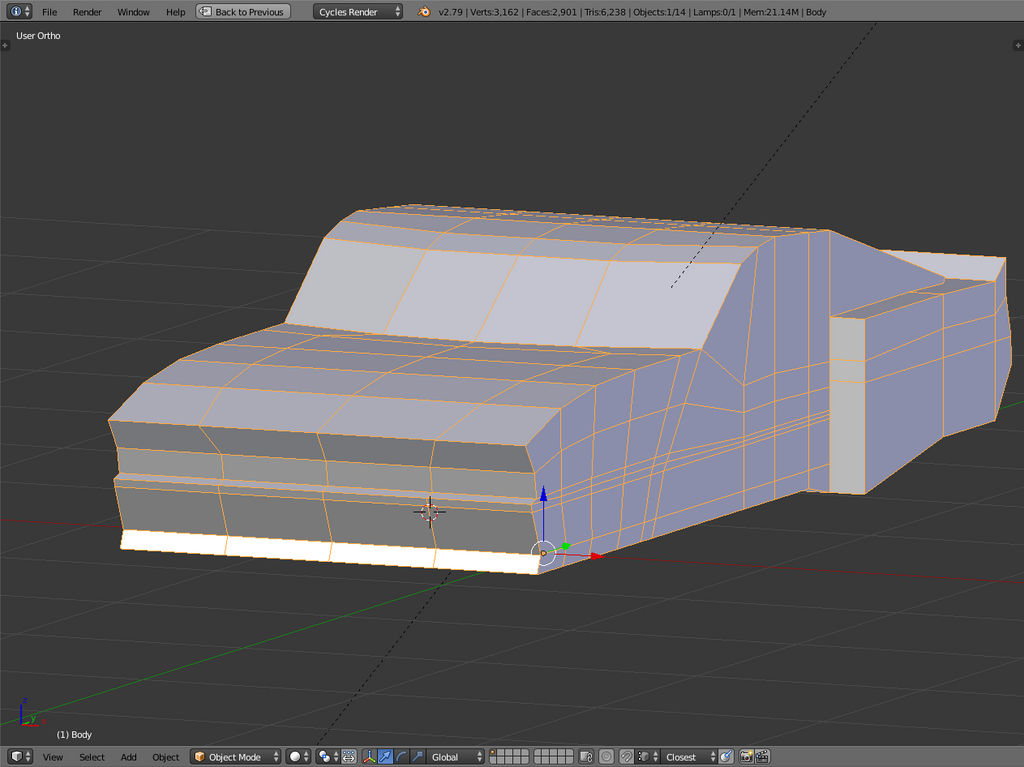
Task: Select the first scene layer button
Action: [x=495, y=753]
